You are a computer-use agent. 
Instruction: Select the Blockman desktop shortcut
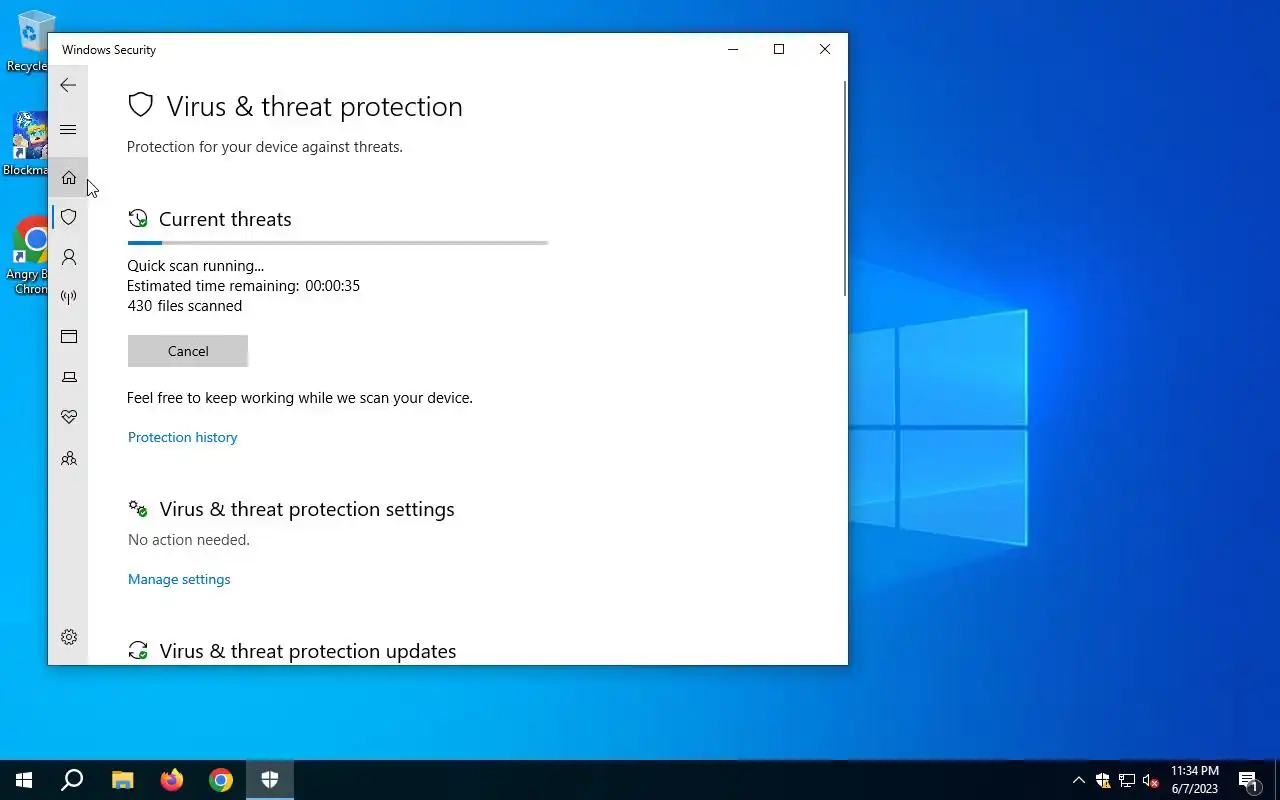(x=28, y=144)
